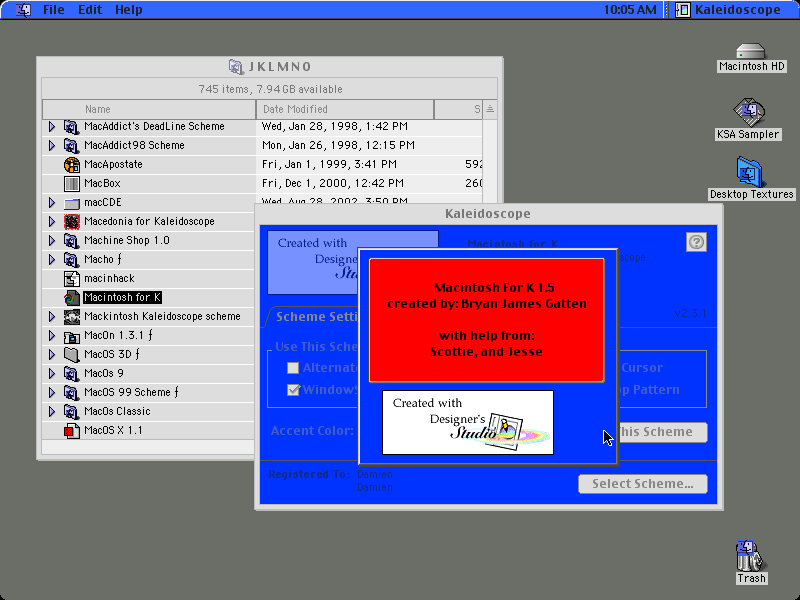Click the 10:05 AM menu bar clock
This screenshot has width=800, height=600.
(630, 10)
